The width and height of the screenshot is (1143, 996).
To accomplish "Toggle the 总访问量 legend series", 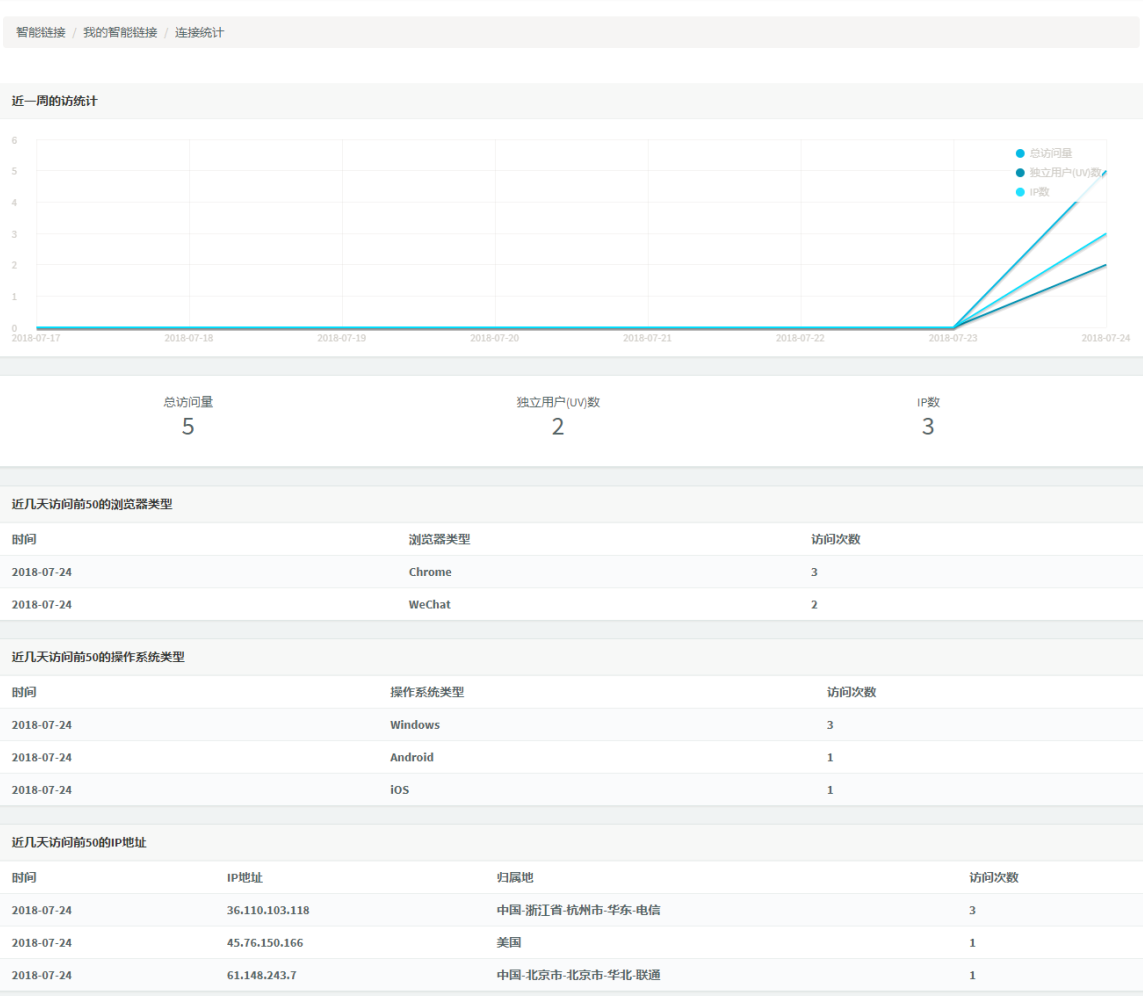I will (x=1050, y=153).
